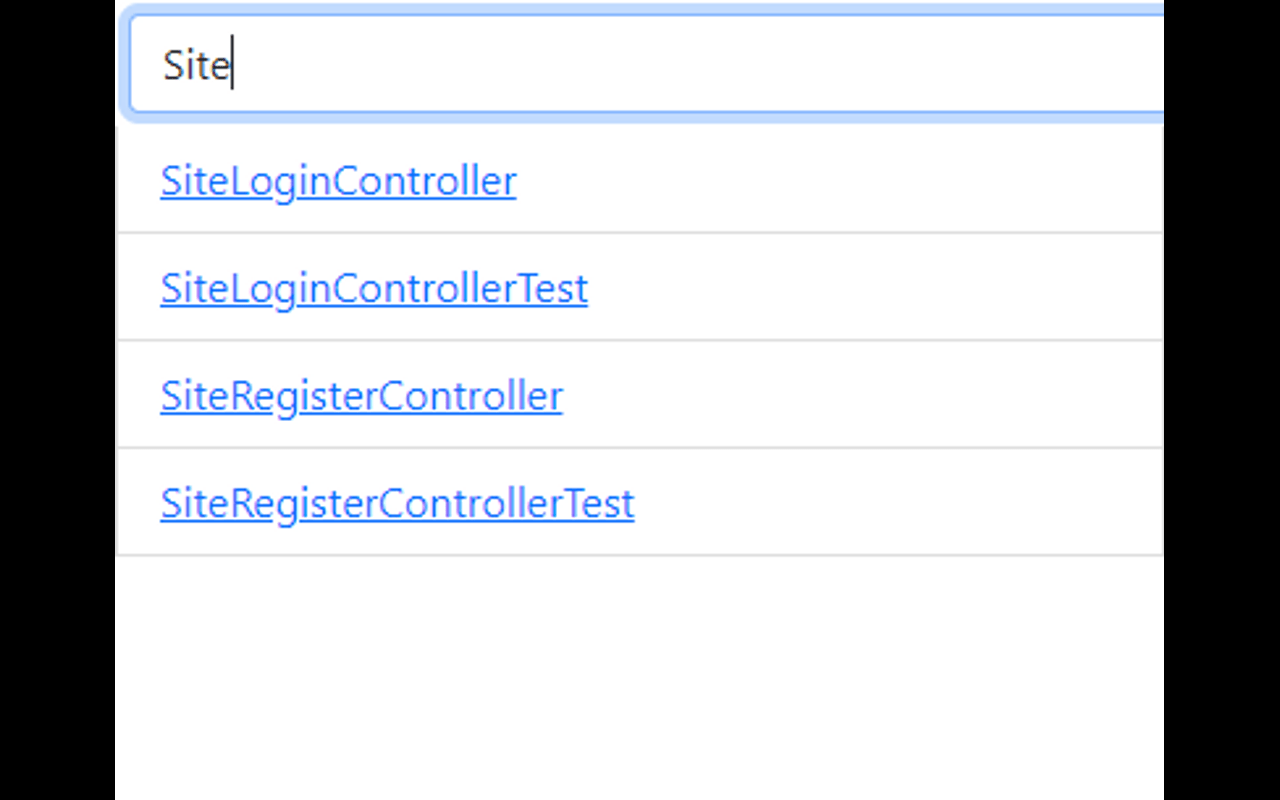
Task: Select the SiteRegisterControllerTest search result
Action: pyautogui.click(x=397, y=503)
